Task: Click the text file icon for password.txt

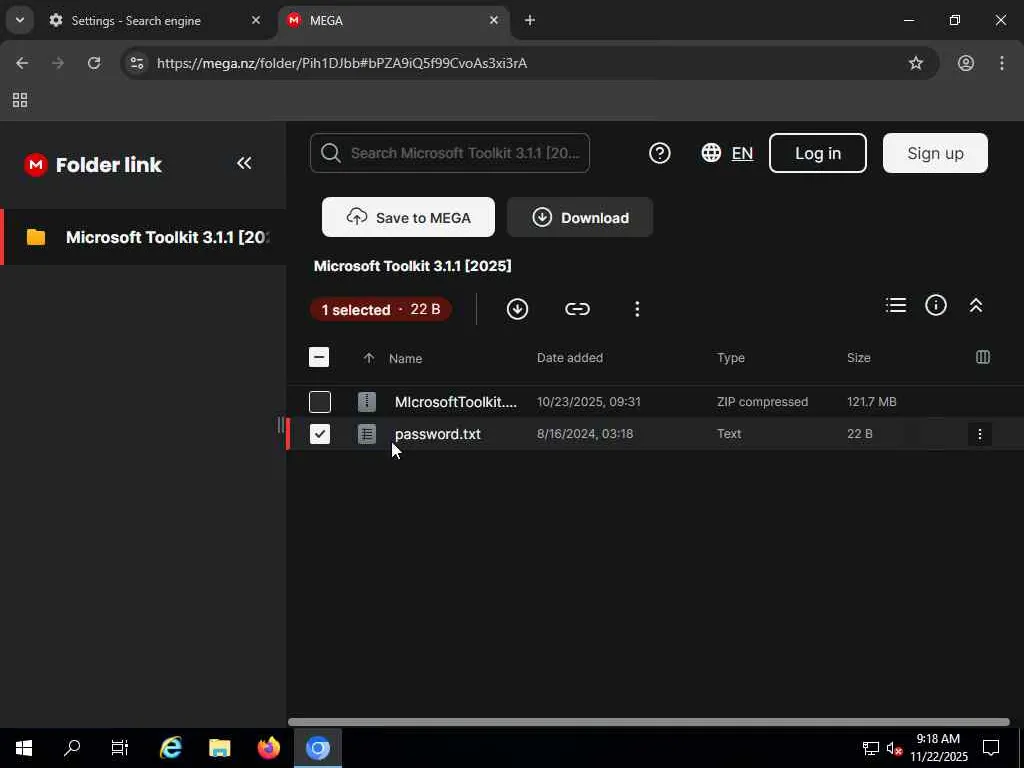Action: [x=367, y=434]
